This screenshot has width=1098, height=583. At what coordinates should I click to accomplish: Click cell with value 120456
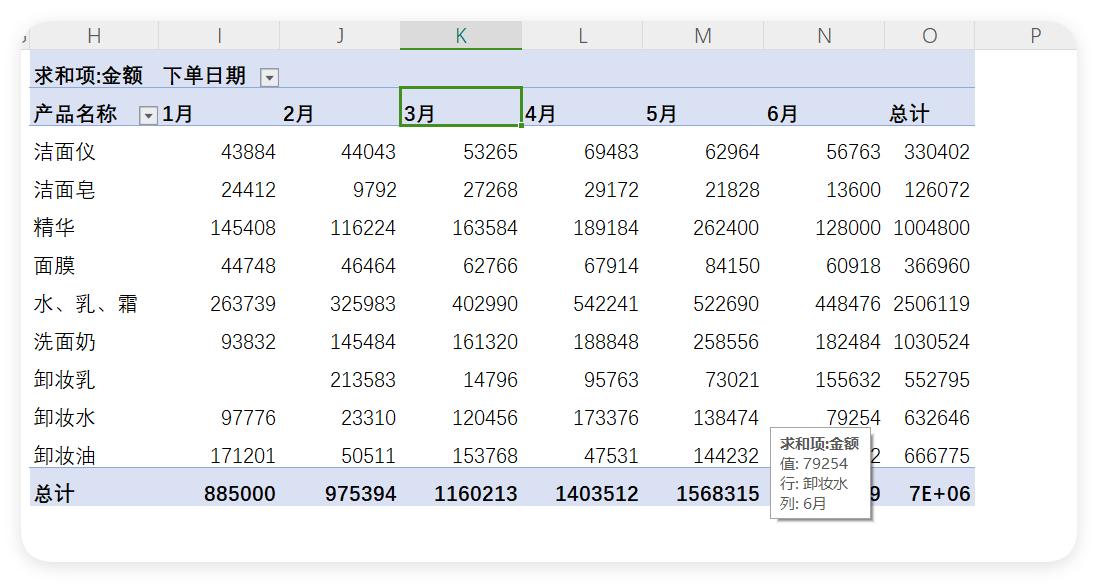485,418
